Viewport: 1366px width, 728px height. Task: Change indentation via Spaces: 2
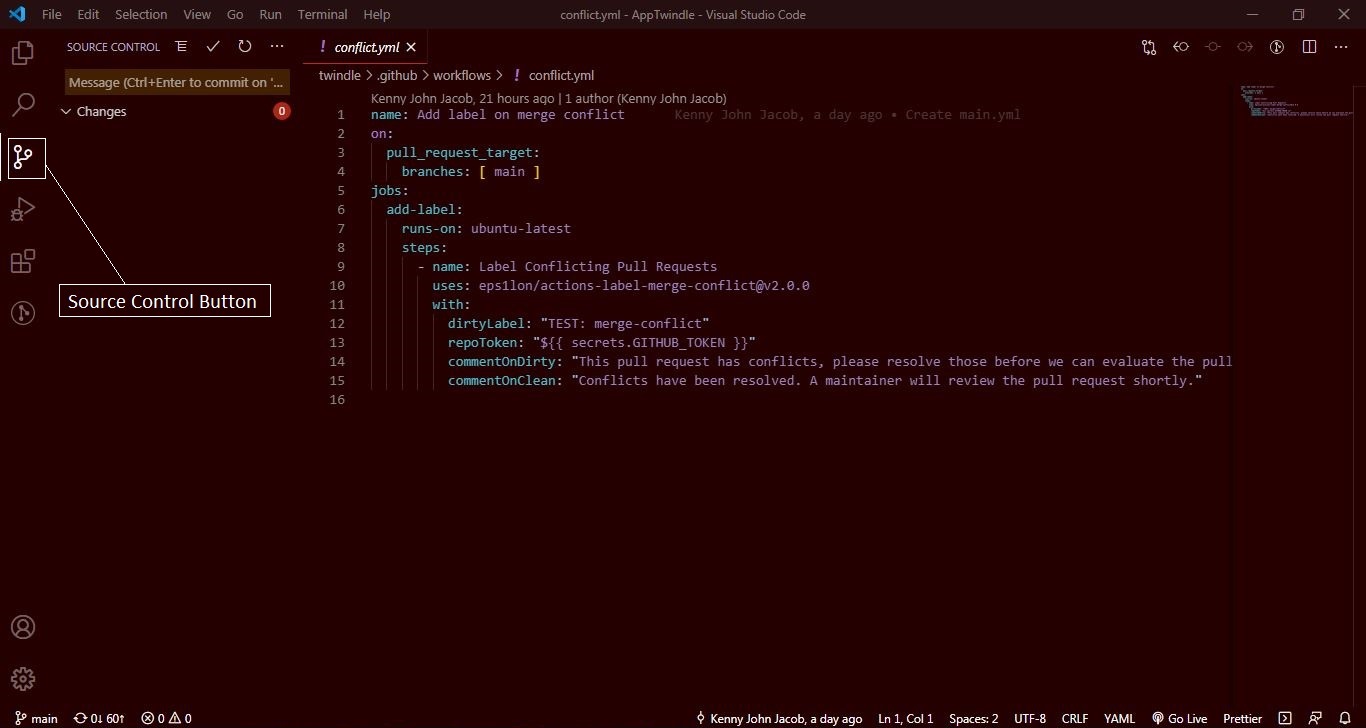tap(973, 718)
